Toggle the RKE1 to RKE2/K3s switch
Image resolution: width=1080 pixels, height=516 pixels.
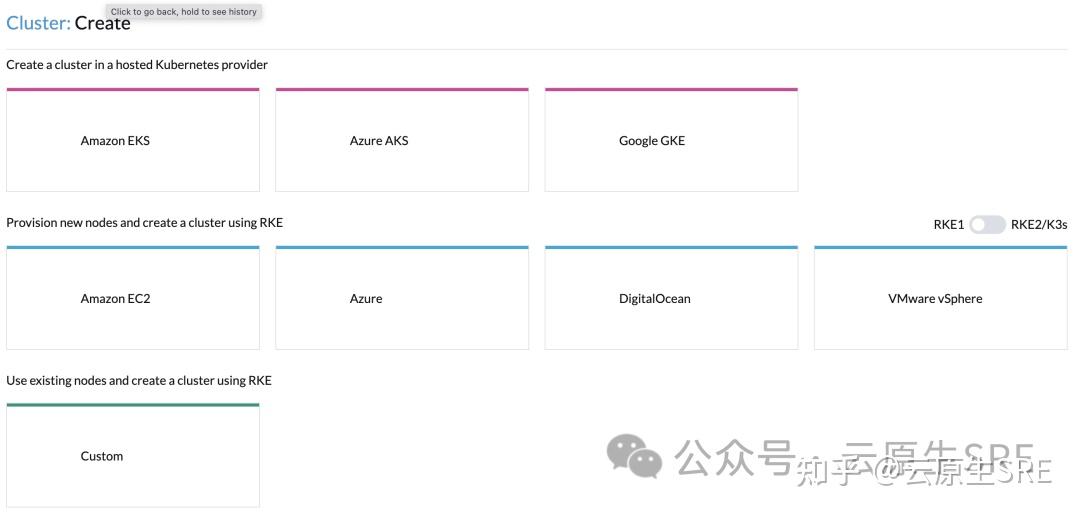click(988, 225)
